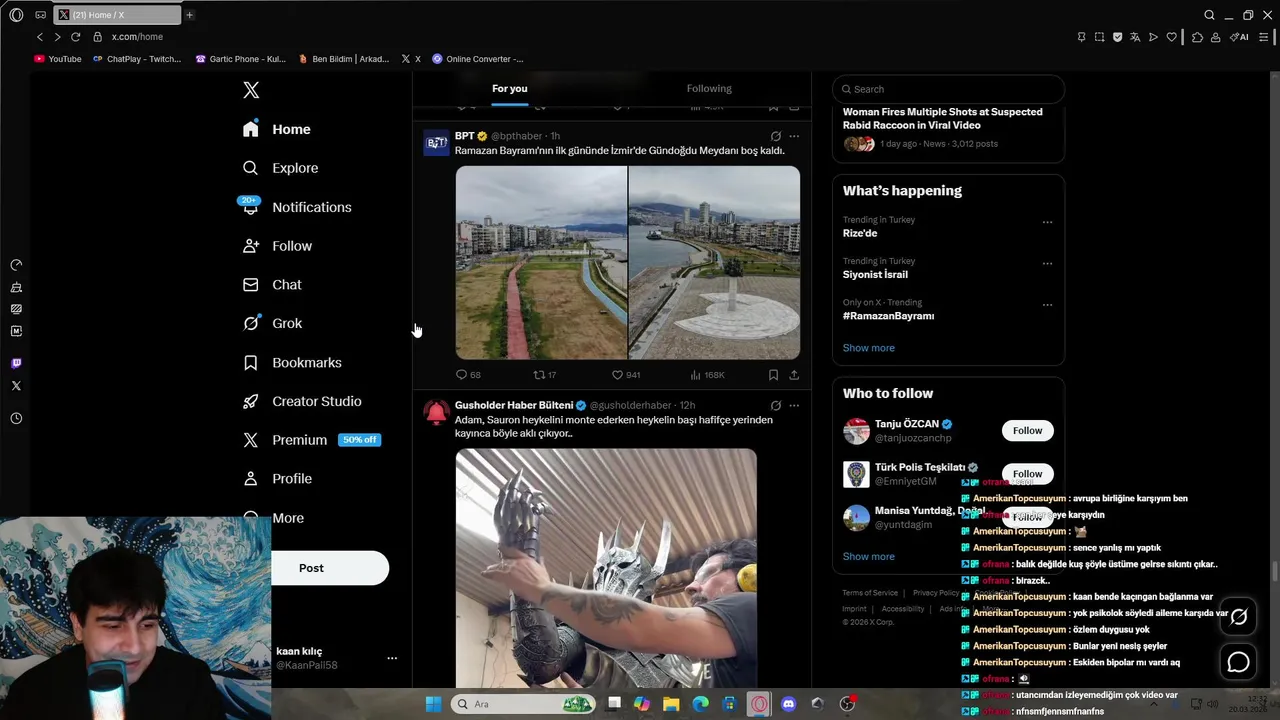Open Opera extensions cube icon
The image size is (1280, 720).
1197,37
